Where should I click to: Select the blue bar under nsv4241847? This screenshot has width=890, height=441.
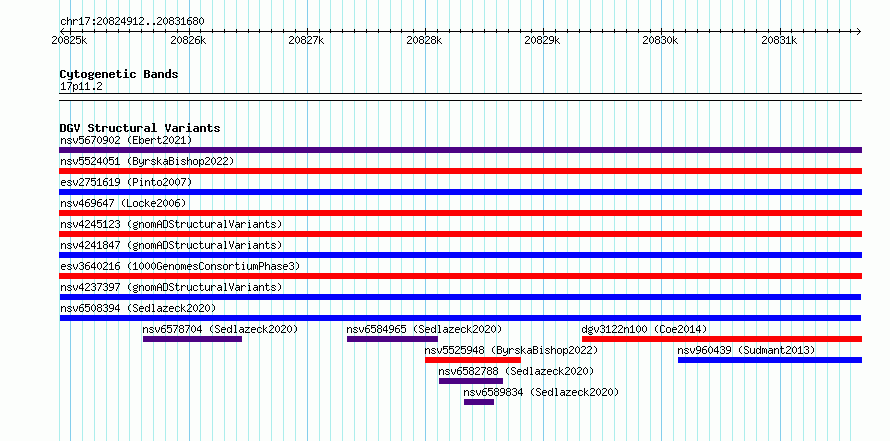pyautogui.click(x=460, y=255)
